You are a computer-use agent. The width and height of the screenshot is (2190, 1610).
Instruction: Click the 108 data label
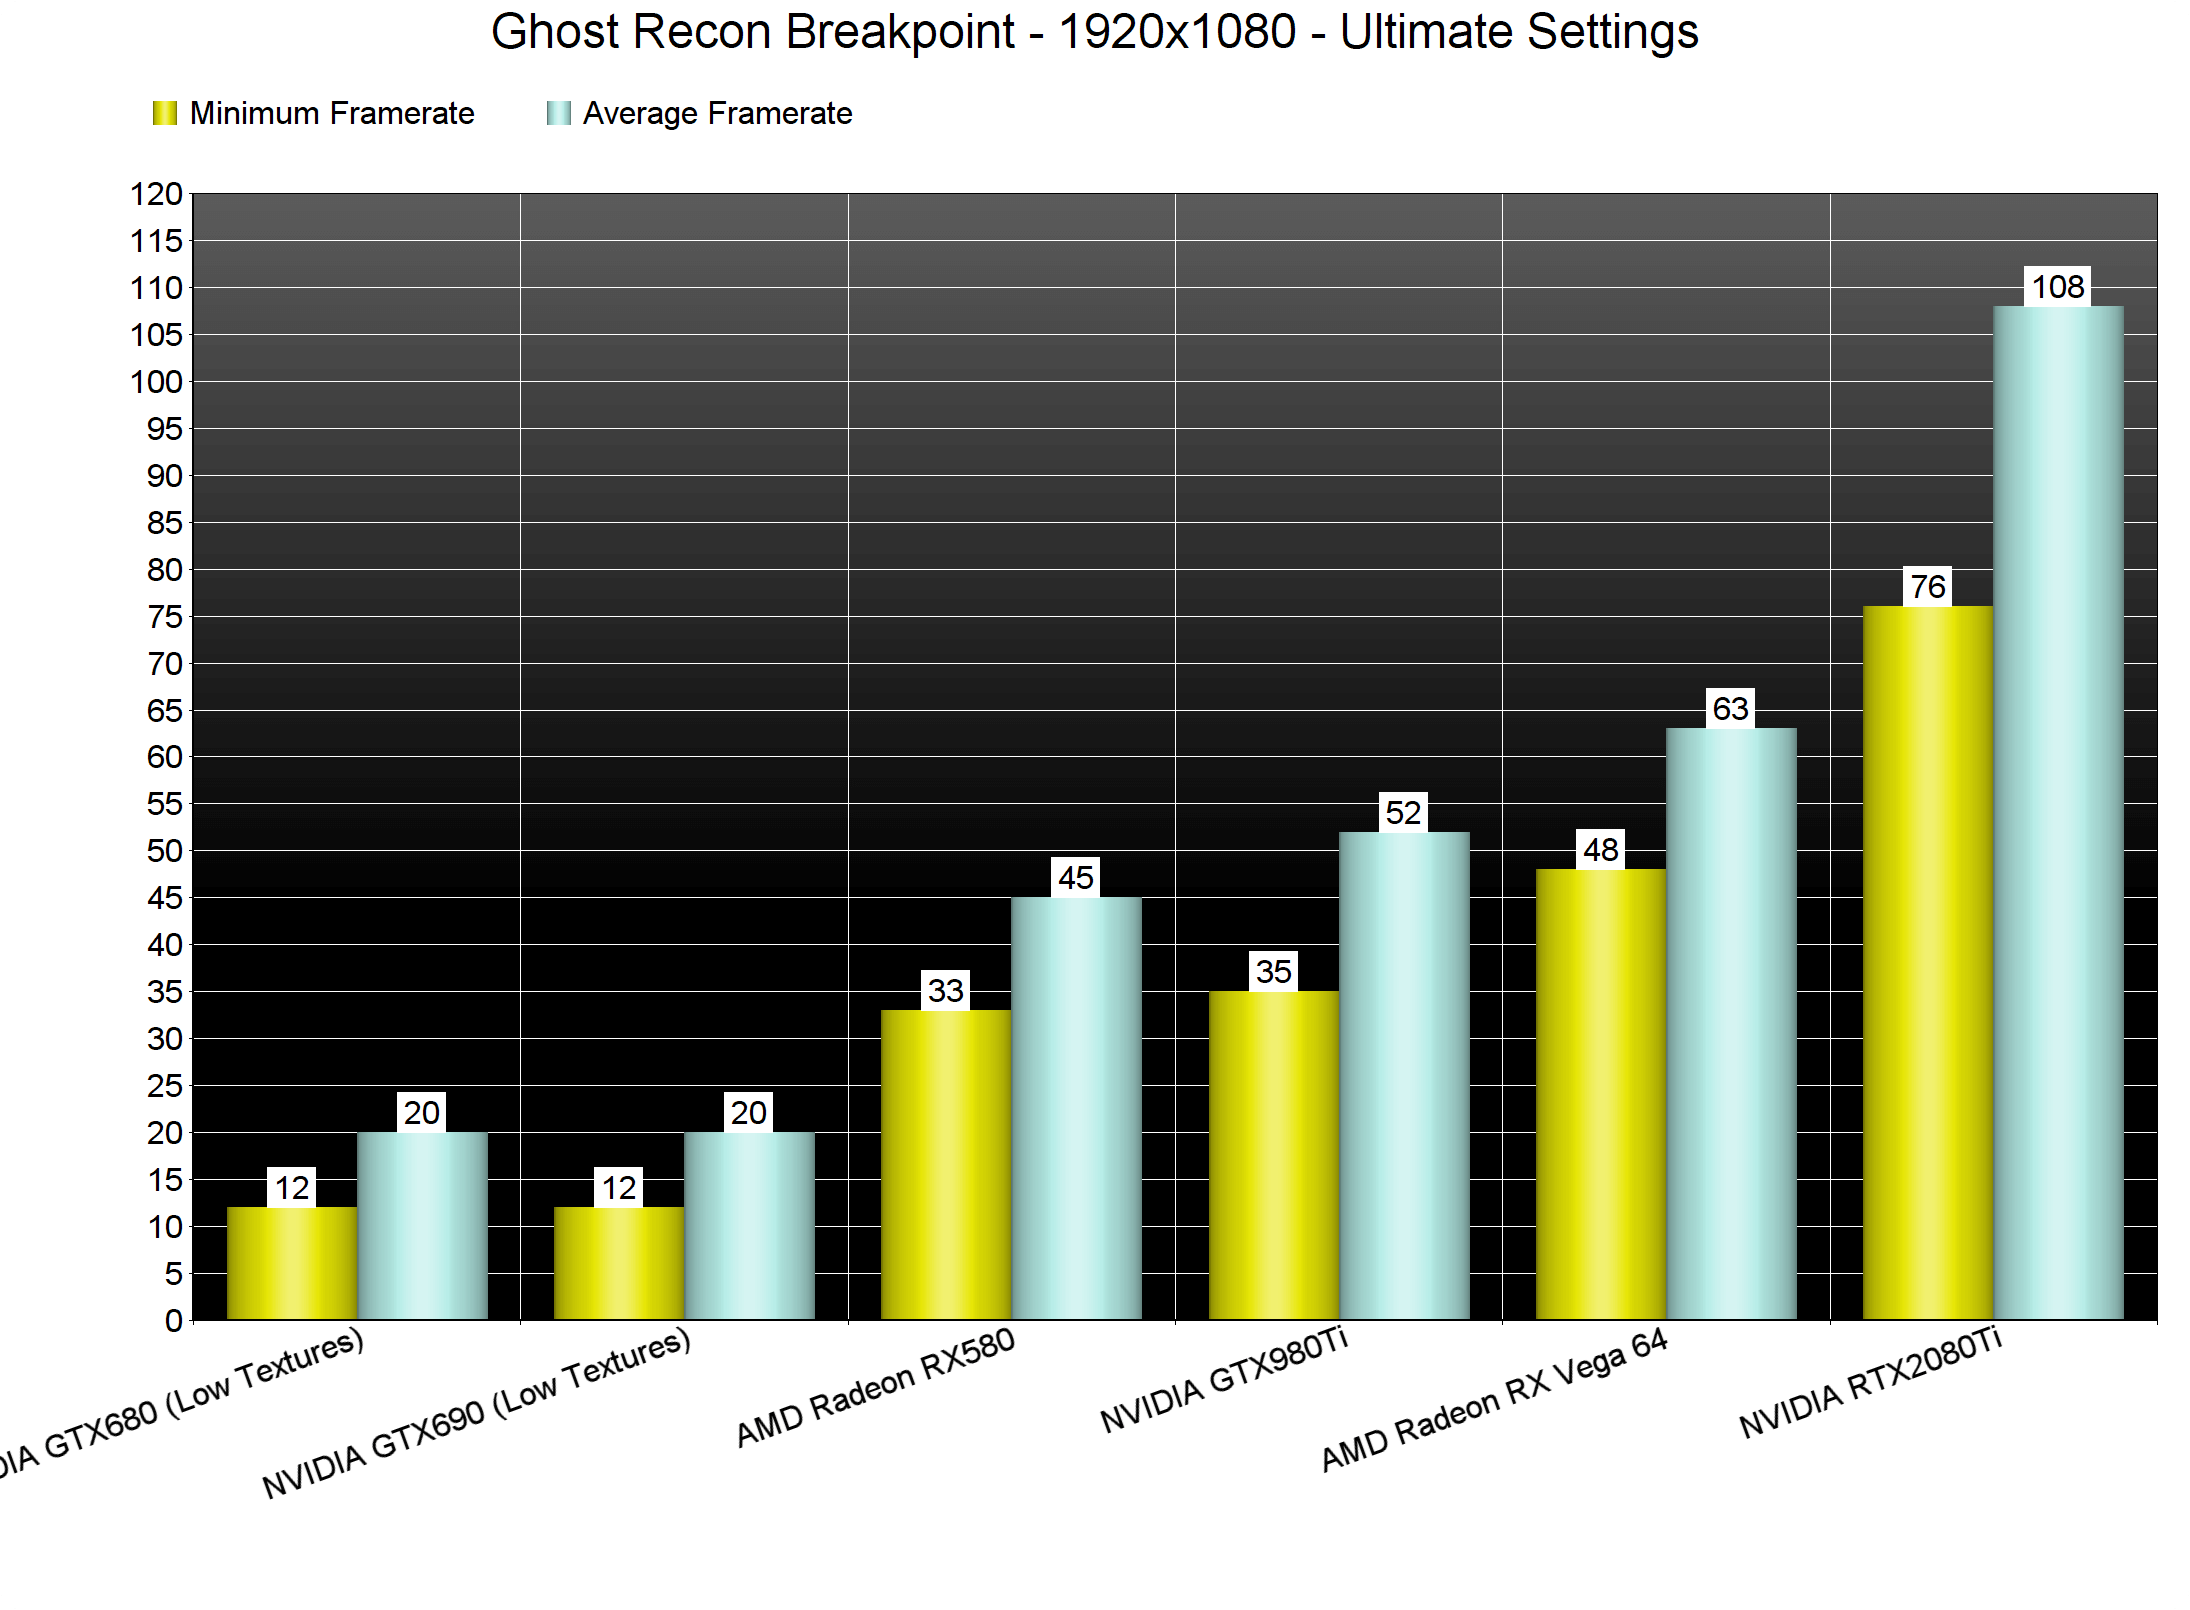pos(2057,287)
